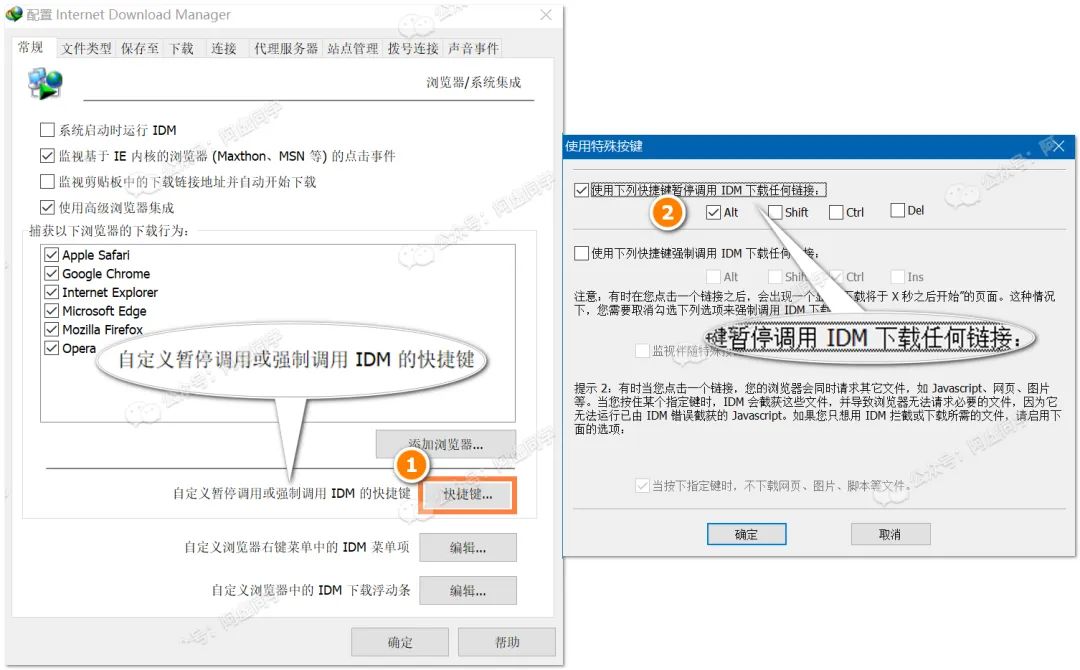The image size is (1080, 670).
Task: Toggle 使用下列快捷键暂停调用 IDM checkbox
Action: pos(581,190)
